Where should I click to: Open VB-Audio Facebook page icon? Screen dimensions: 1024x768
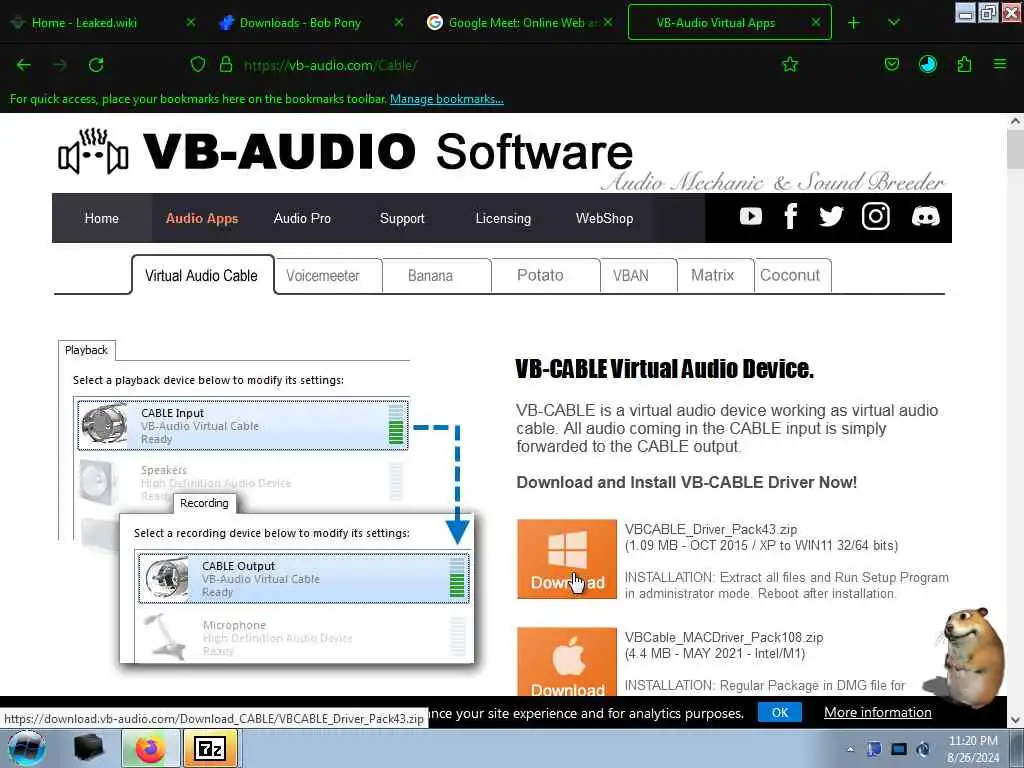pyautogui.click(x=791, y=216)
